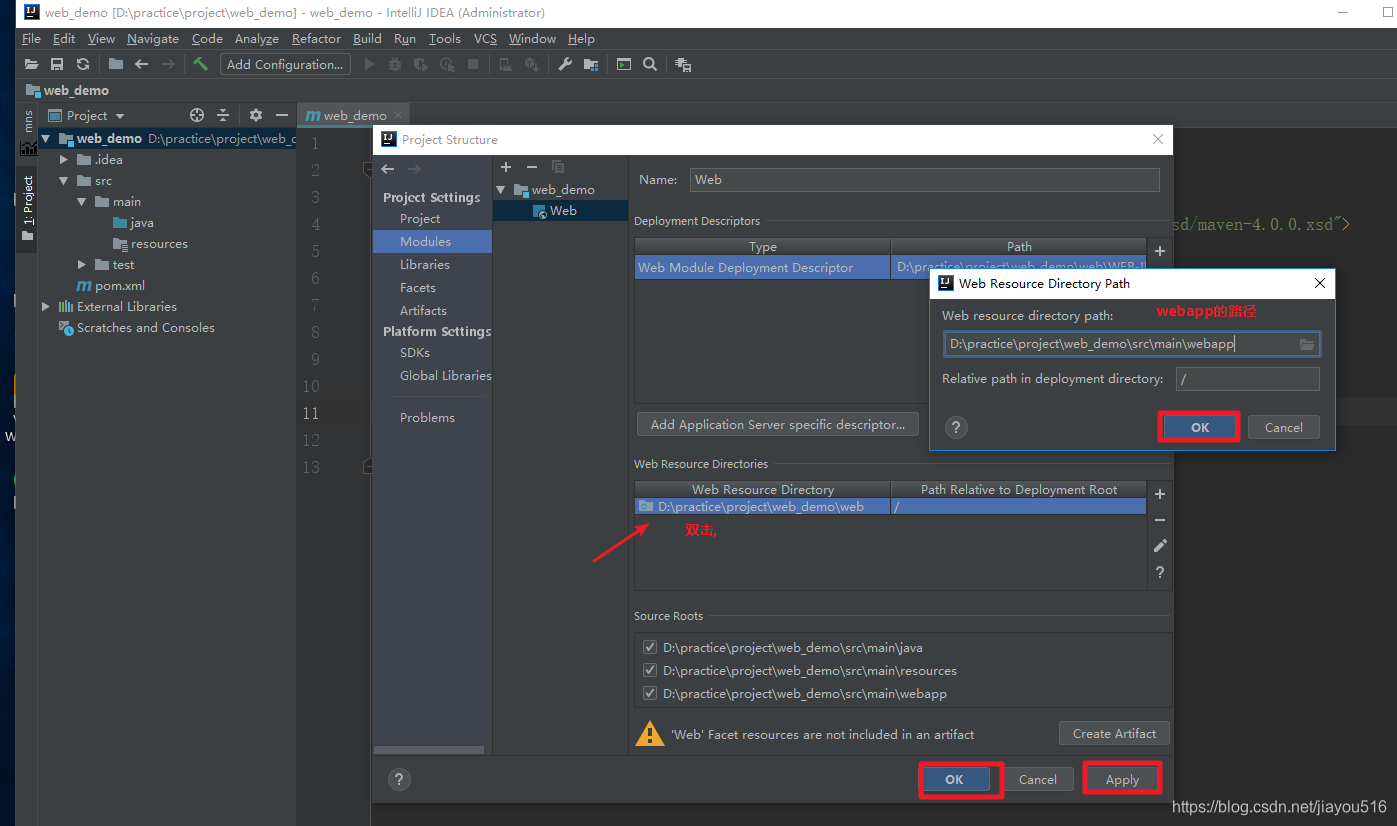1397x826 pixels.
Task: Open the Navigate menu
Action: coord(153,39)
